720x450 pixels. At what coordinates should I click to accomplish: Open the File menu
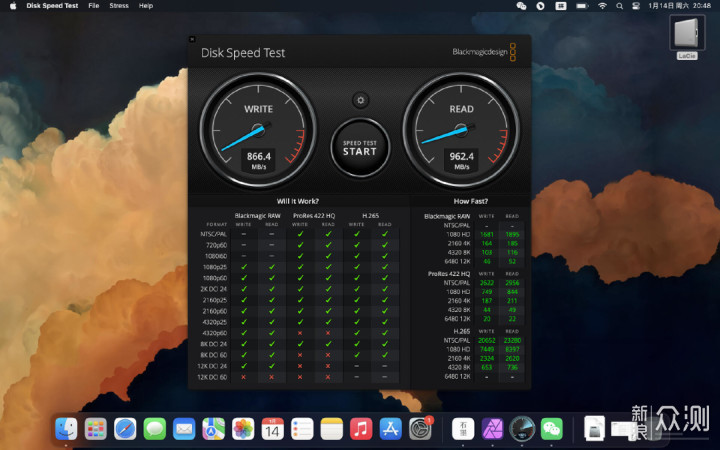94,6
